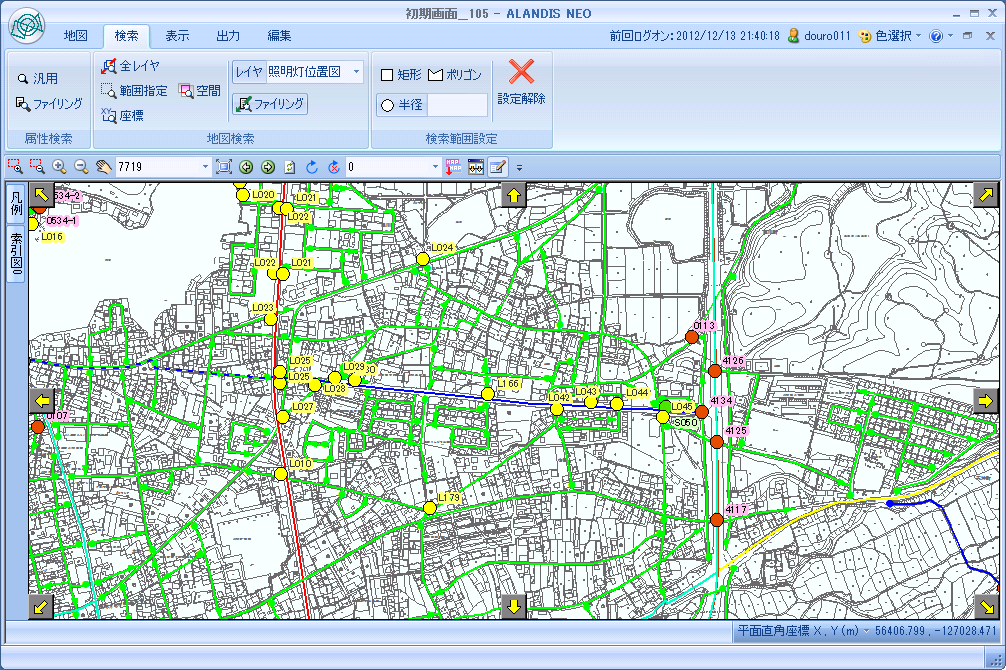
Task: Open the 照明灯位置図 layer dropdown
Action: [x=356, y=72]
